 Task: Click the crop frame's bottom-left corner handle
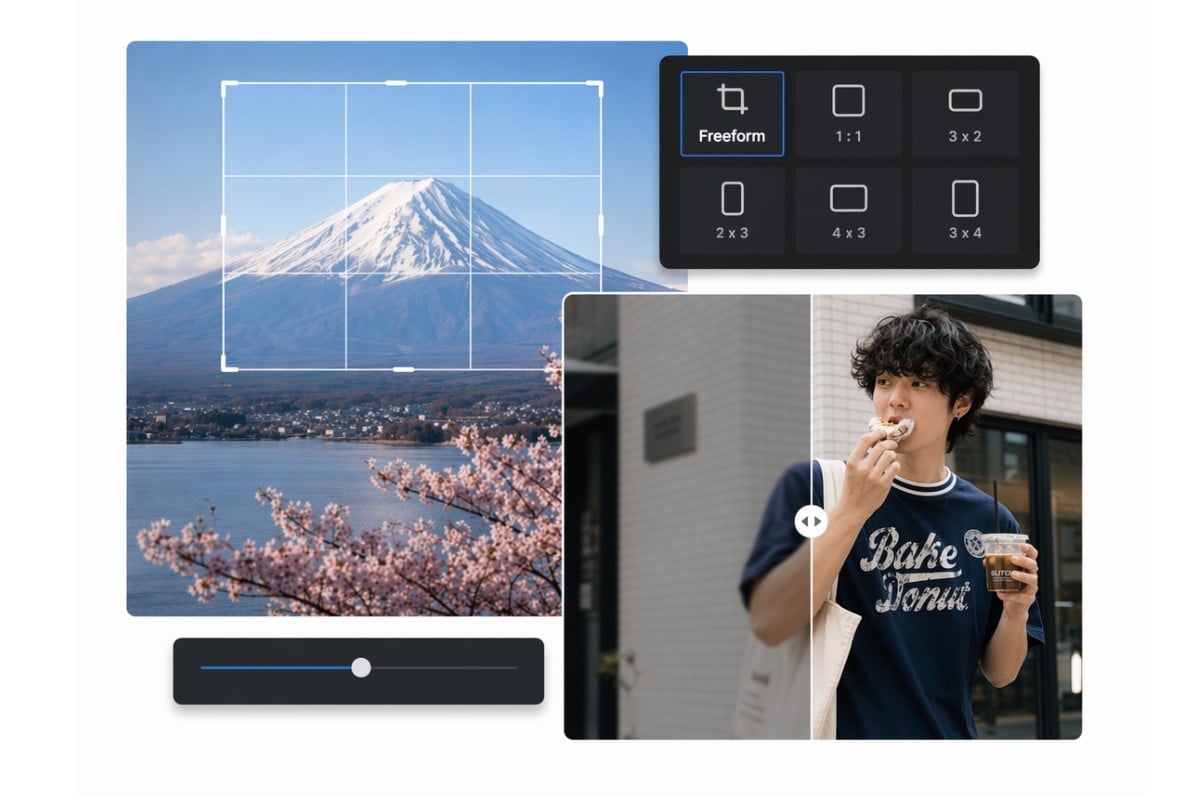pos(227,365)
